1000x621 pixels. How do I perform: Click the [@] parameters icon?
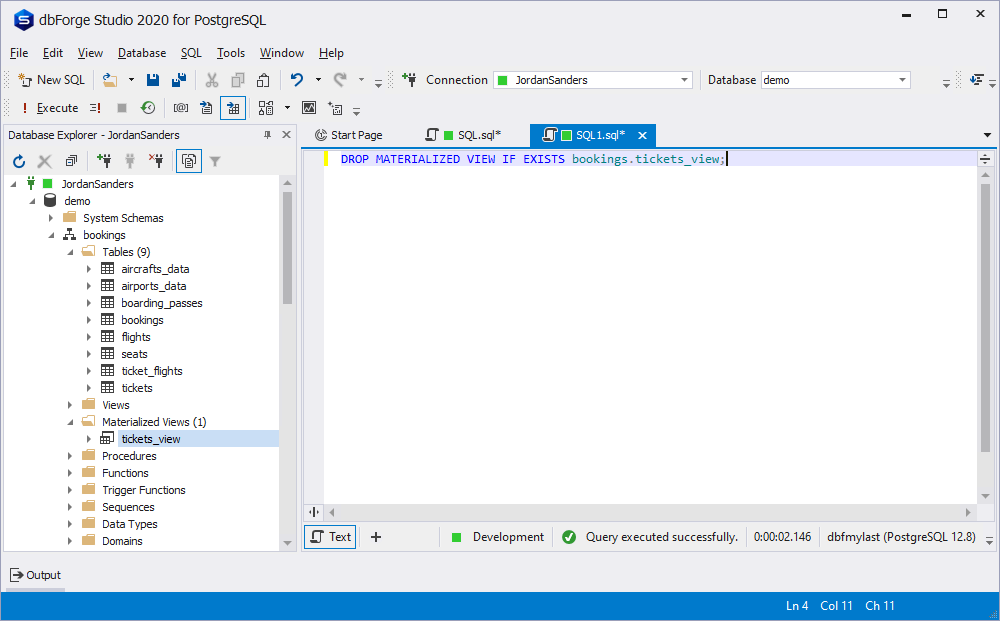pos(181,108)
